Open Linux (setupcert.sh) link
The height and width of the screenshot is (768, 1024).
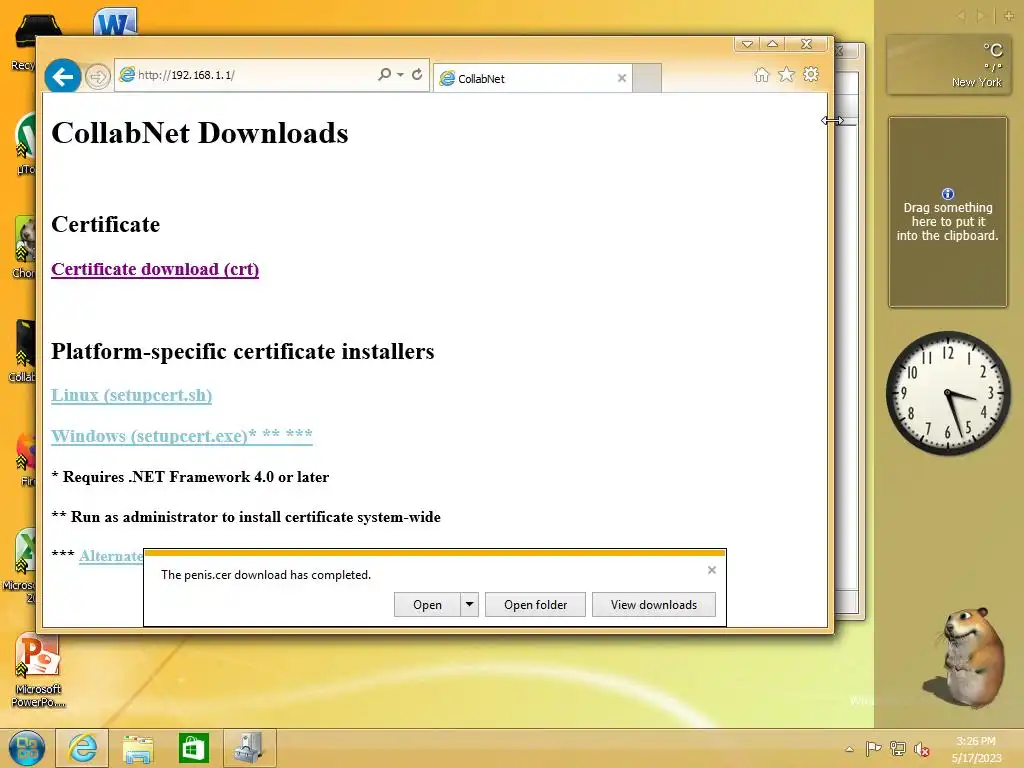(x=131, y=395)
